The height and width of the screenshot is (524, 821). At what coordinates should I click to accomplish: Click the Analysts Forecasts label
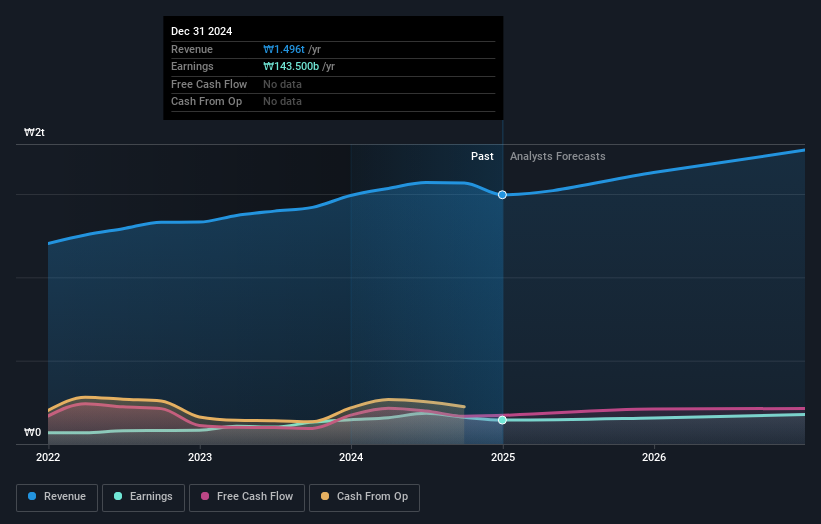pos(558,157)
